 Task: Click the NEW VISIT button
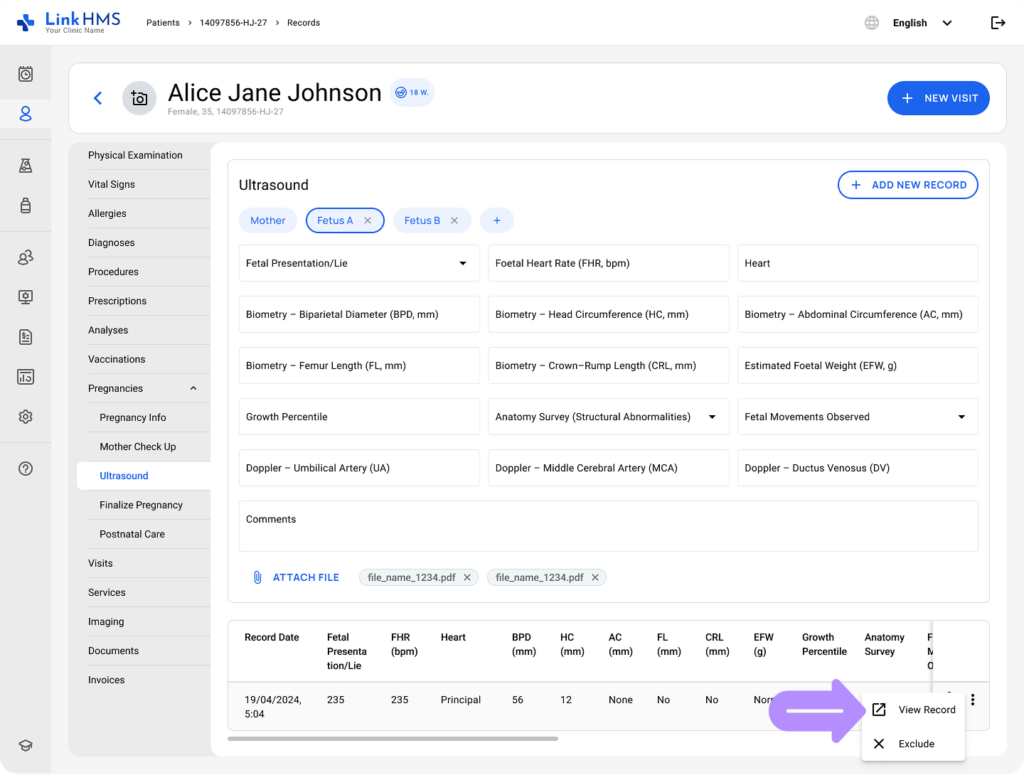[x=937, y=98]
